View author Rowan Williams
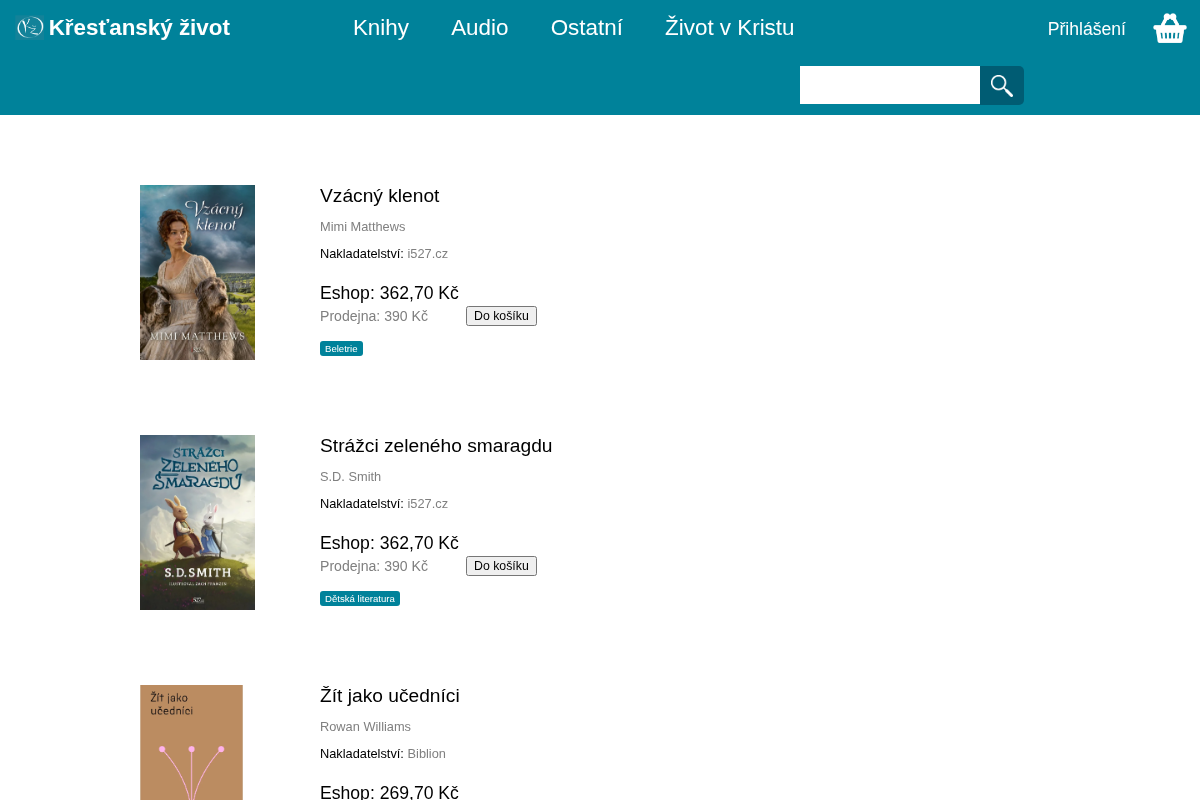This screenshot has height=800, width=1200. pos(366,727)
